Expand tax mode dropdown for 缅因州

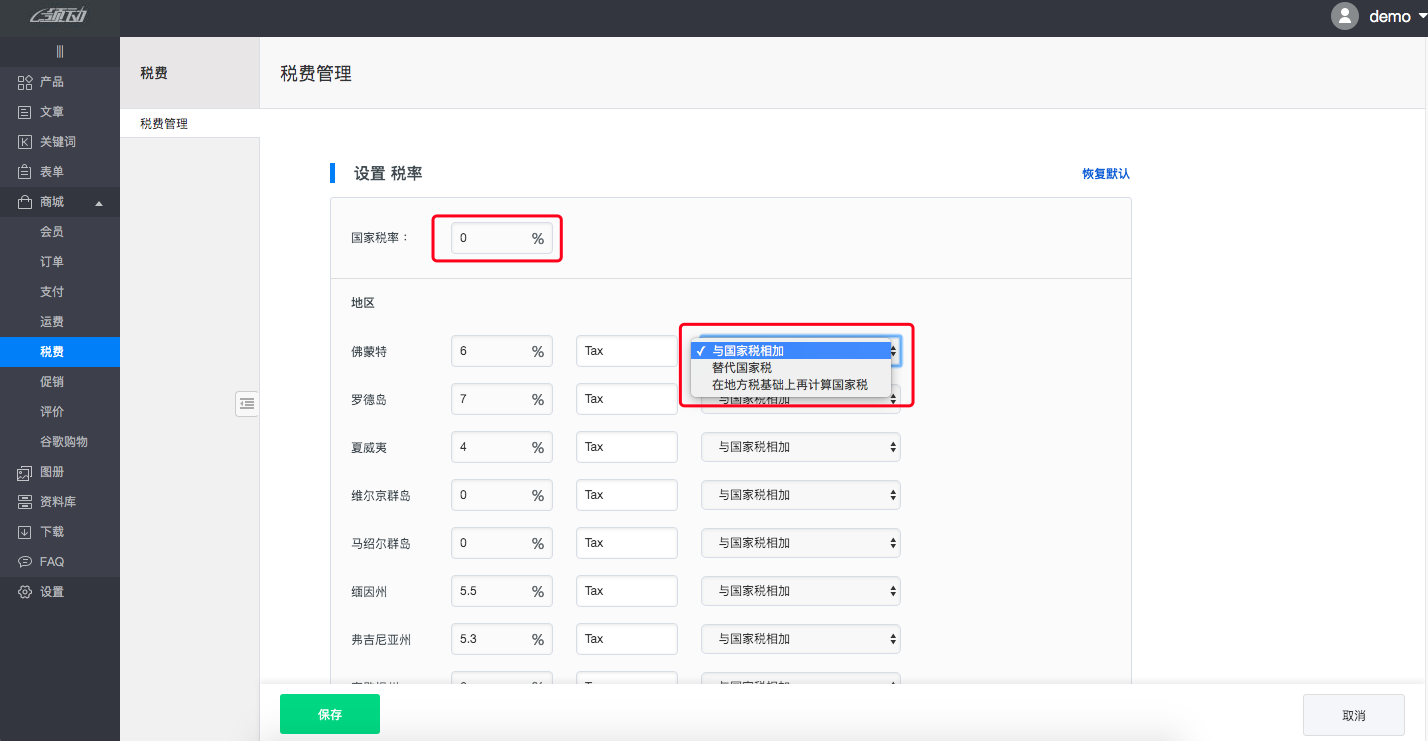coord(800,591)
